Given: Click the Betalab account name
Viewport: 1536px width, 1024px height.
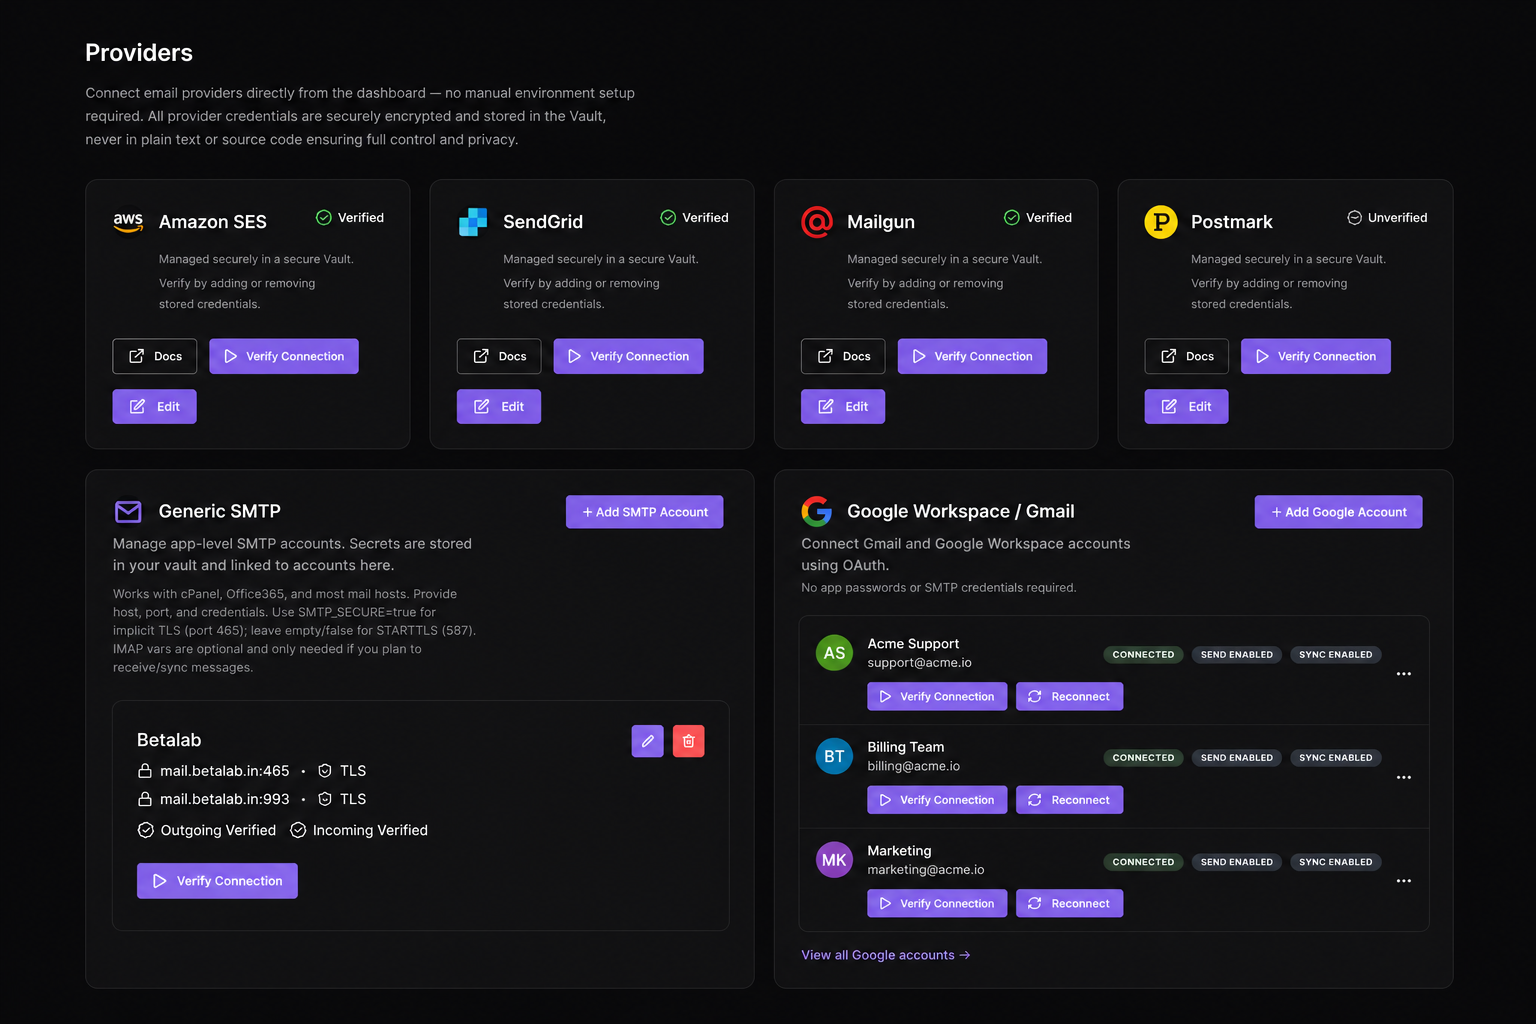Looking at the screenshot, I should [x=169, y=740].
